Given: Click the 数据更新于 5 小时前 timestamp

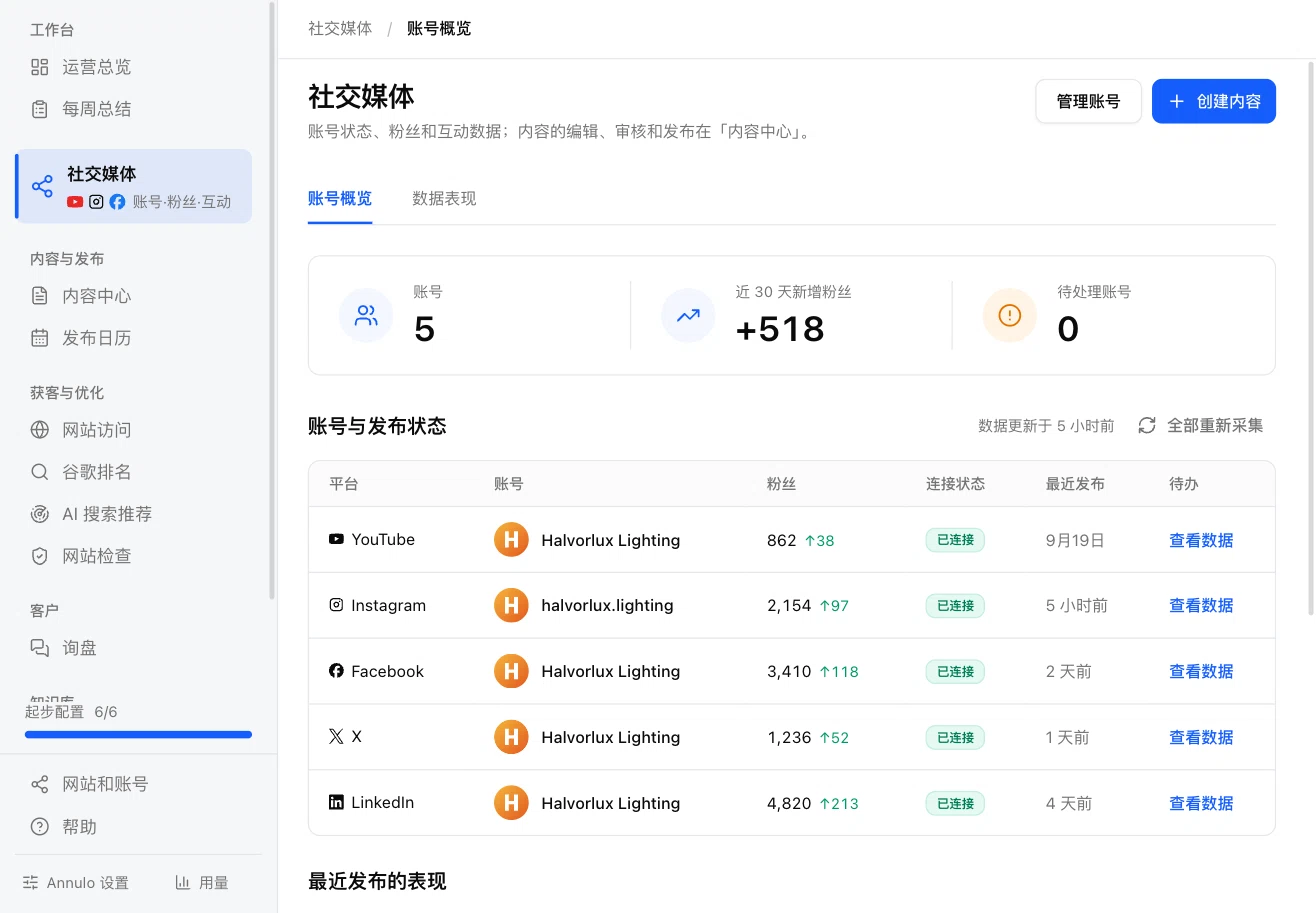Looking at the screenshot, I should pyautogui.click(x=1046, y=426).
